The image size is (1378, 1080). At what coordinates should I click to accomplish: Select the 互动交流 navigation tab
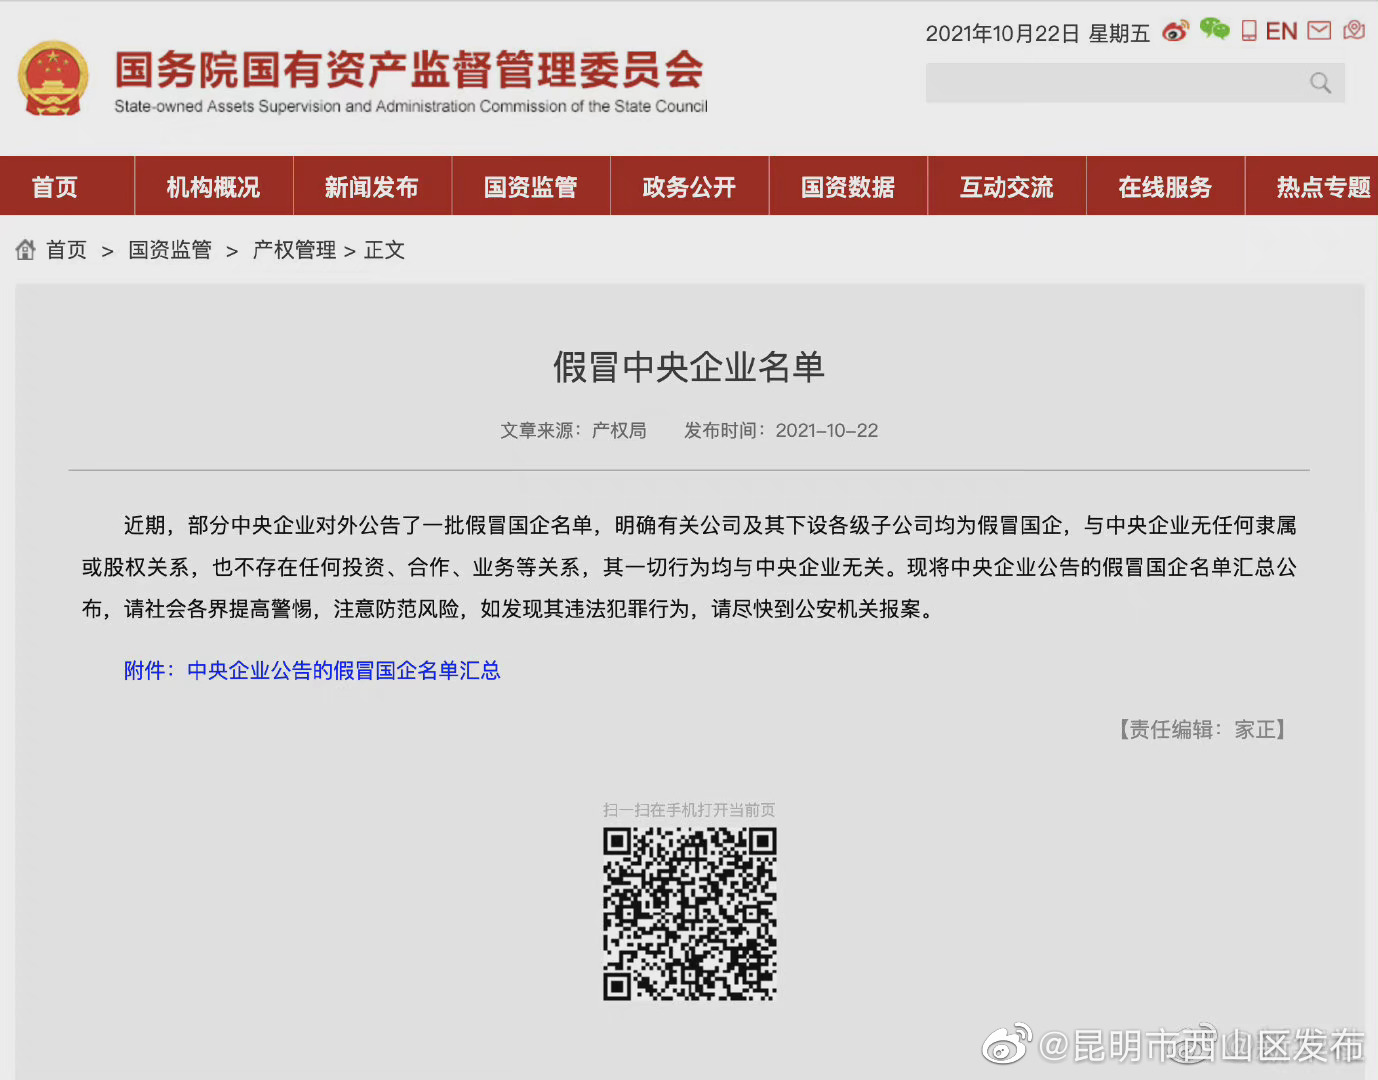pos(1006,186)
